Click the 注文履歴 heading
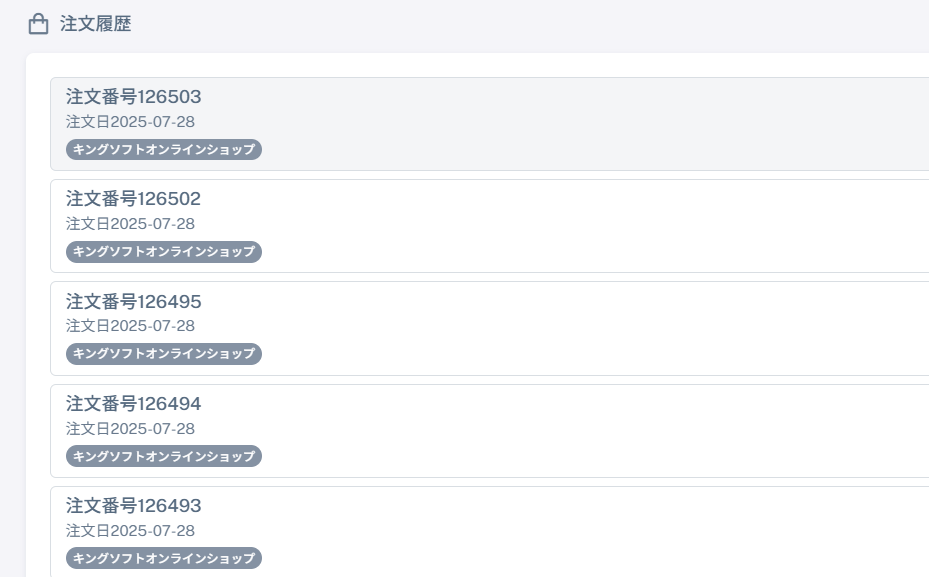The height and width of the screenshot is (577, 929). point(95,24)
